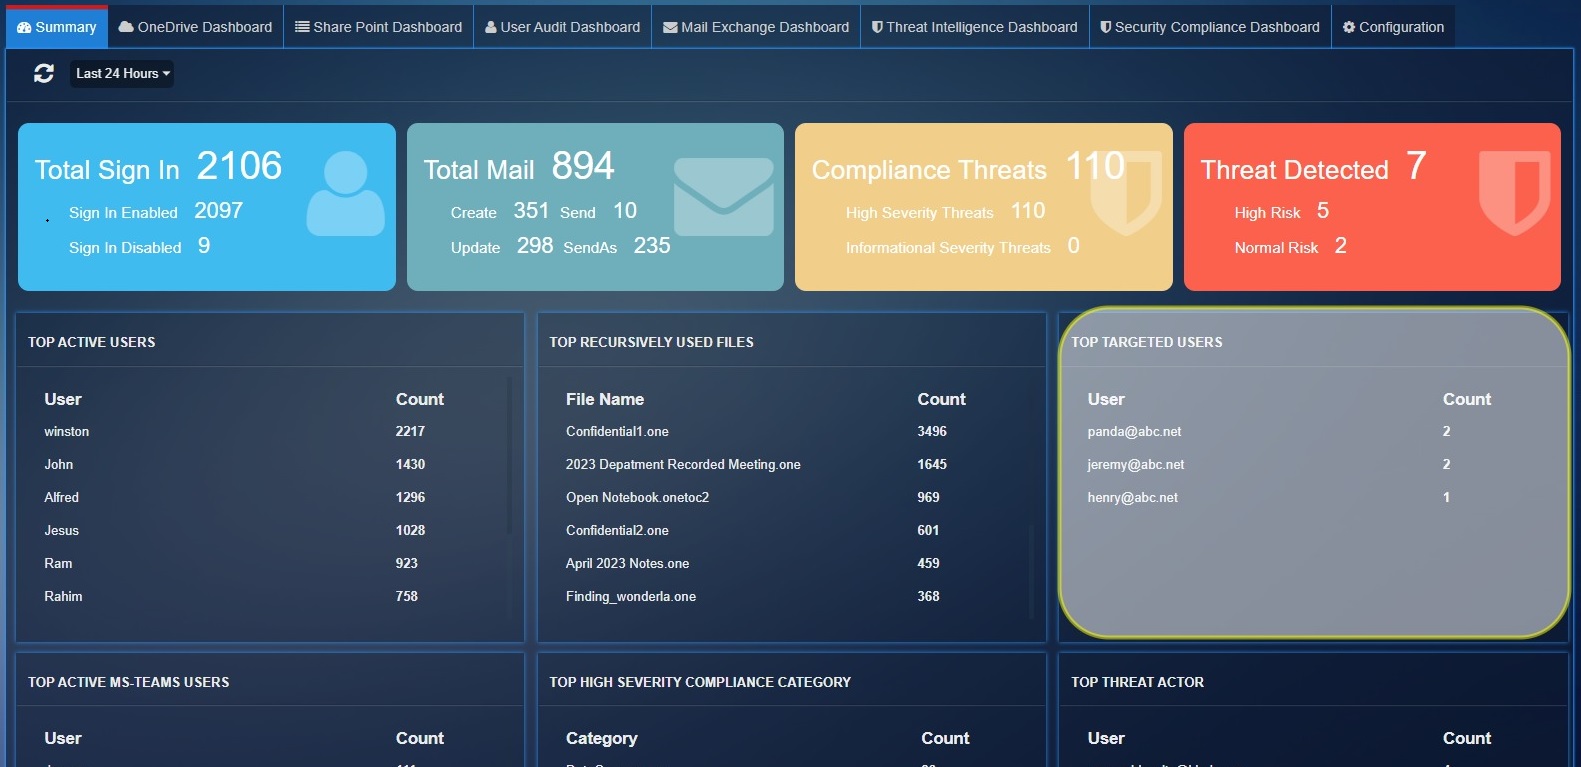Viewport: 1581px width, 767px height.
Task: Switch to the Summary tab
Action: click(x=57, y=27)
